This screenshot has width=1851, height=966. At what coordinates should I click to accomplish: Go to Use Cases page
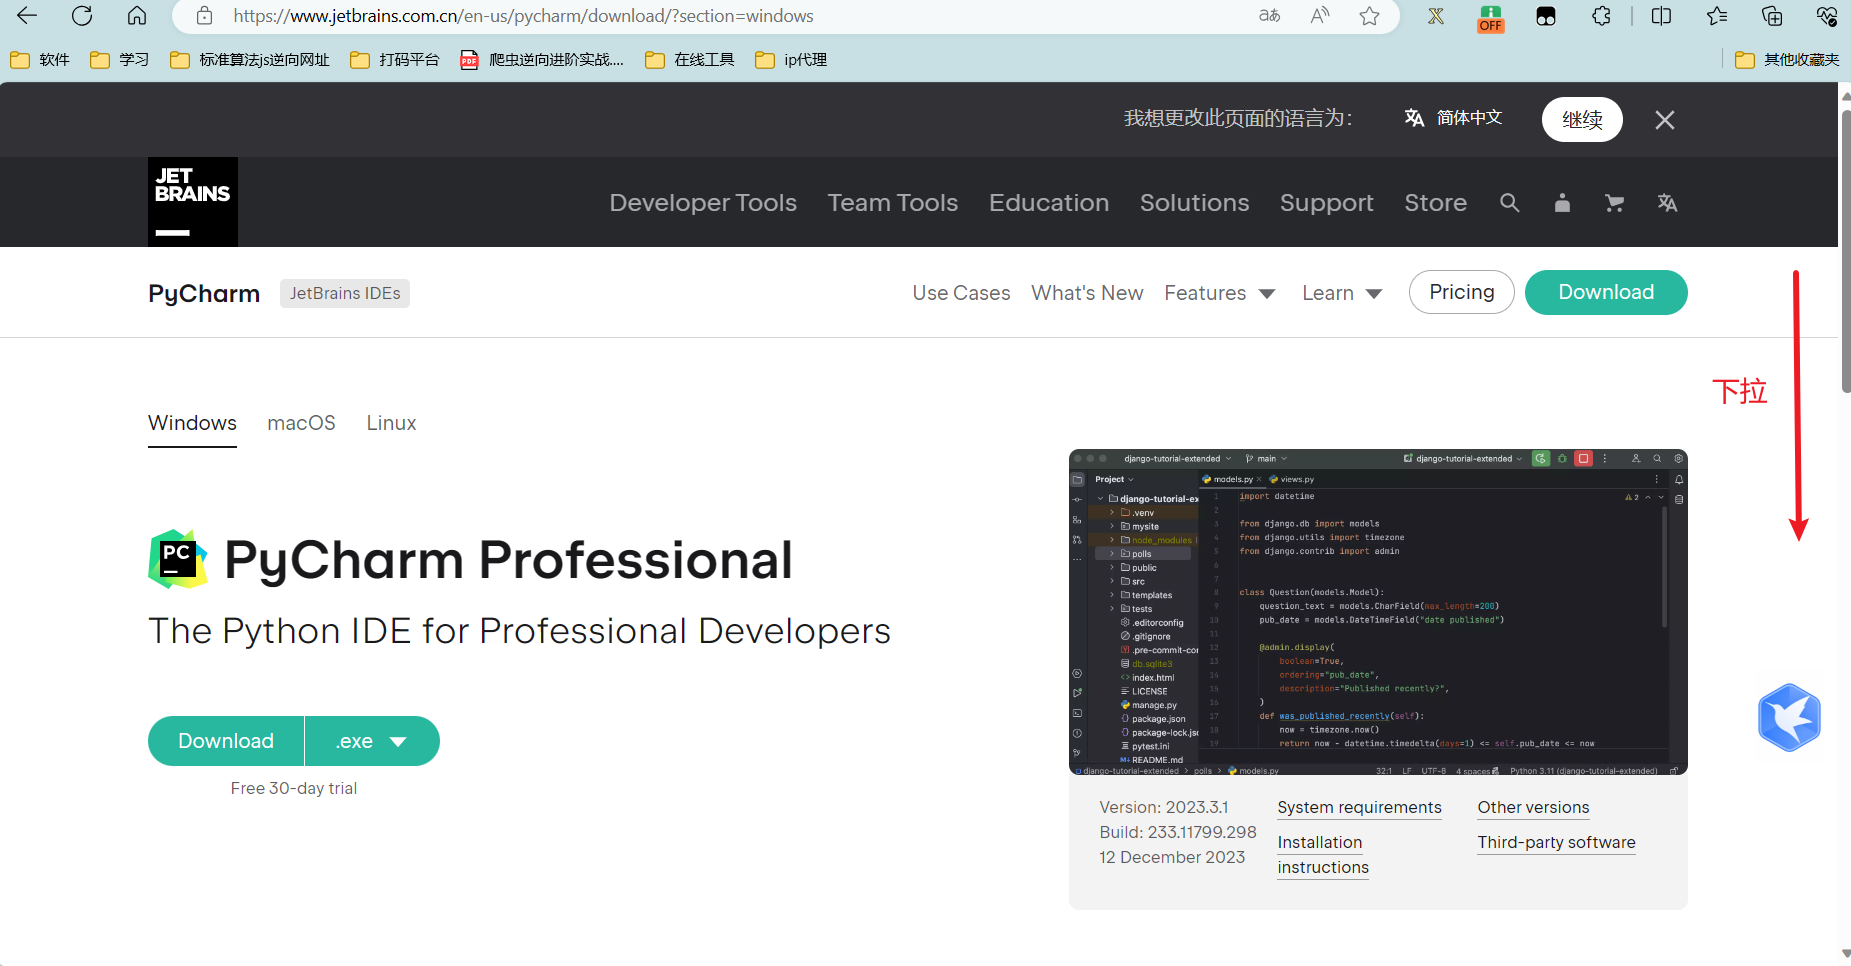[961, 293]
